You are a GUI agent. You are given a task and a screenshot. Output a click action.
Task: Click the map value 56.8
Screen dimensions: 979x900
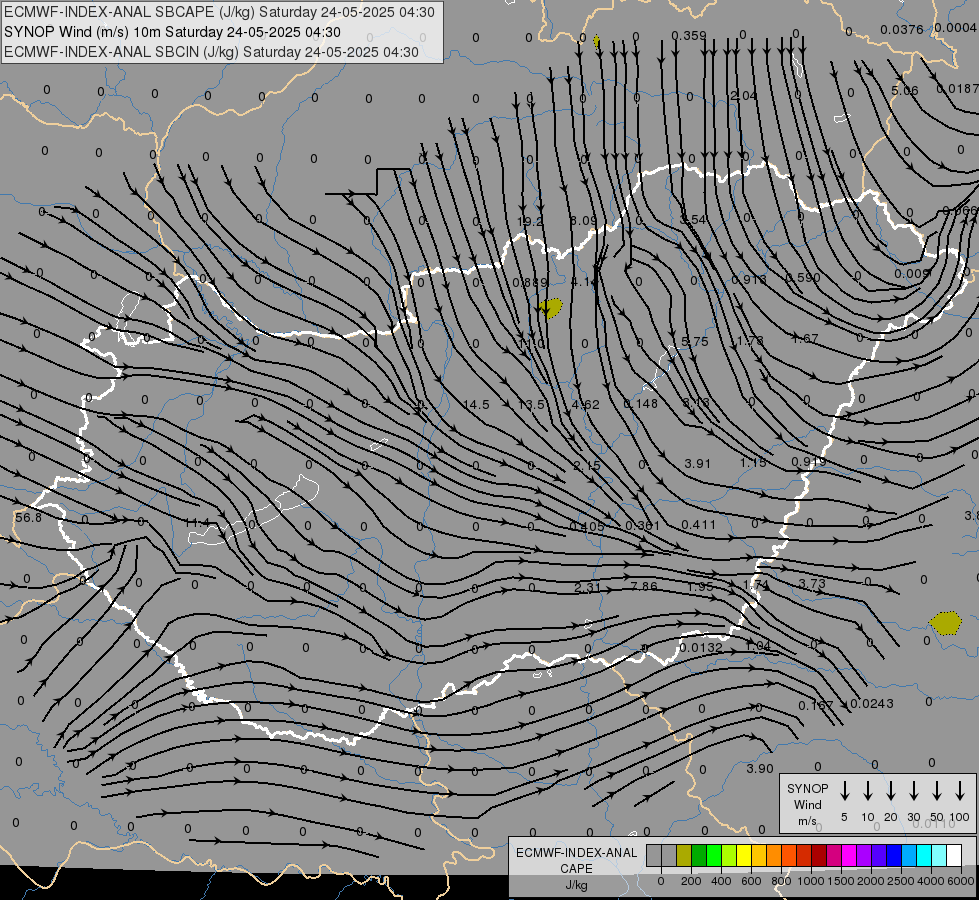pos(28,518)
